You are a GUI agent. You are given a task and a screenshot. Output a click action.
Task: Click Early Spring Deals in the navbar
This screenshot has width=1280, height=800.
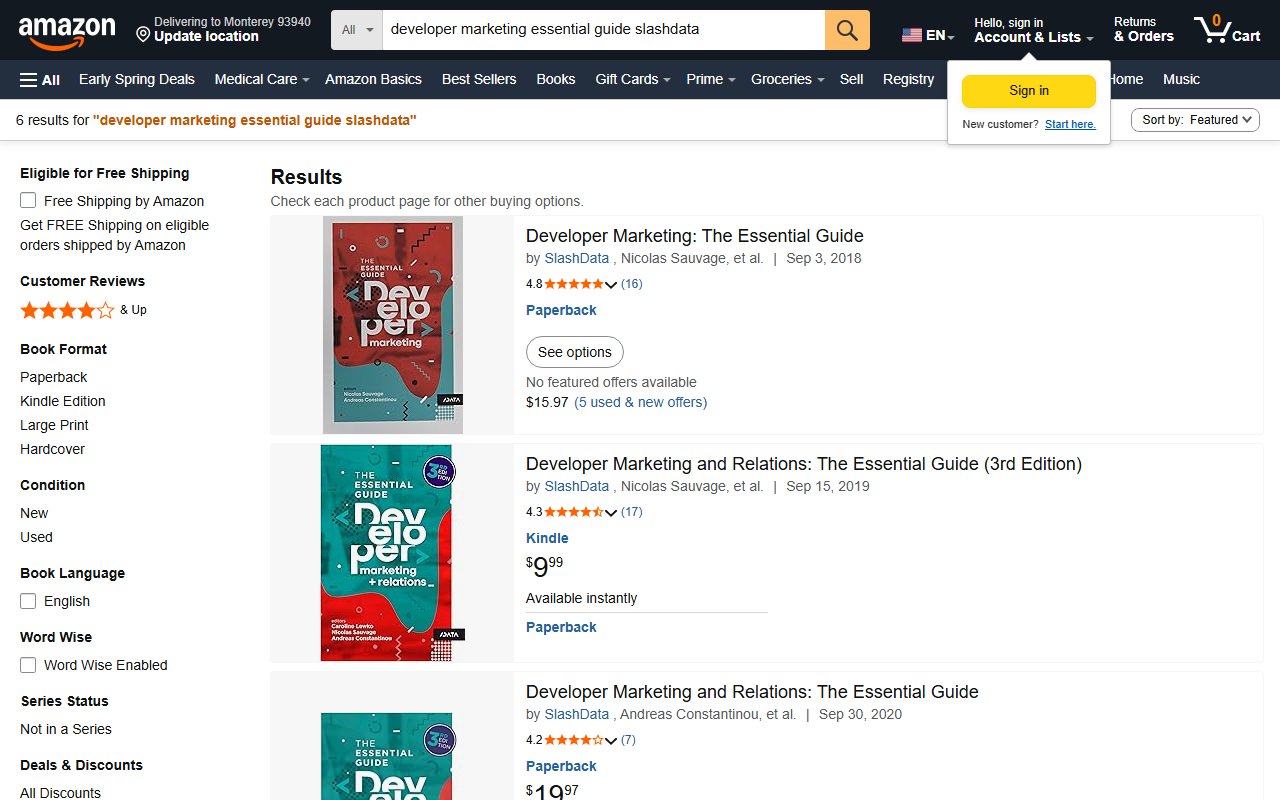click(136, 79)
